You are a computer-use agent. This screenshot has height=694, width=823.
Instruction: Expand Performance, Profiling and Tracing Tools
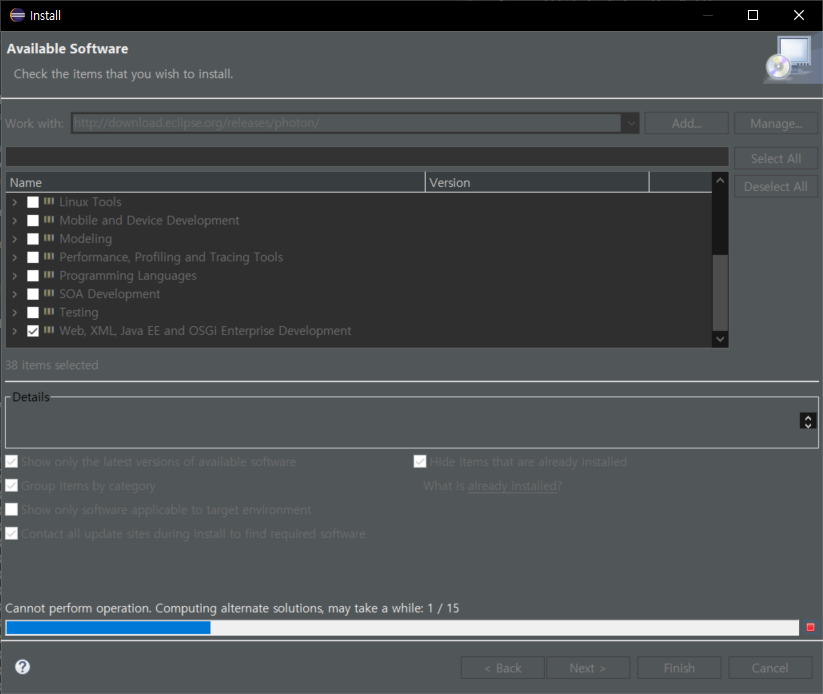15,257
